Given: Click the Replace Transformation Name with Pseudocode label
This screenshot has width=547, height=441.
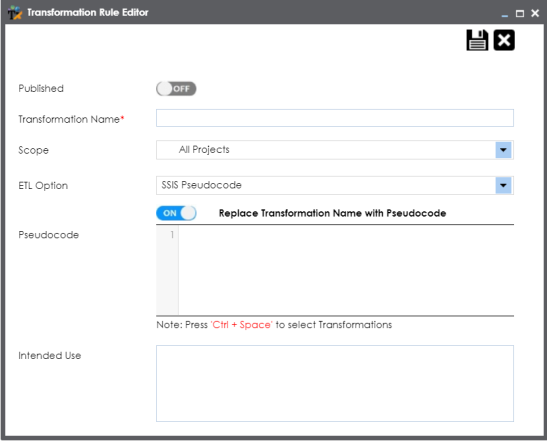Looking at the screenshot, I should 332,213.
